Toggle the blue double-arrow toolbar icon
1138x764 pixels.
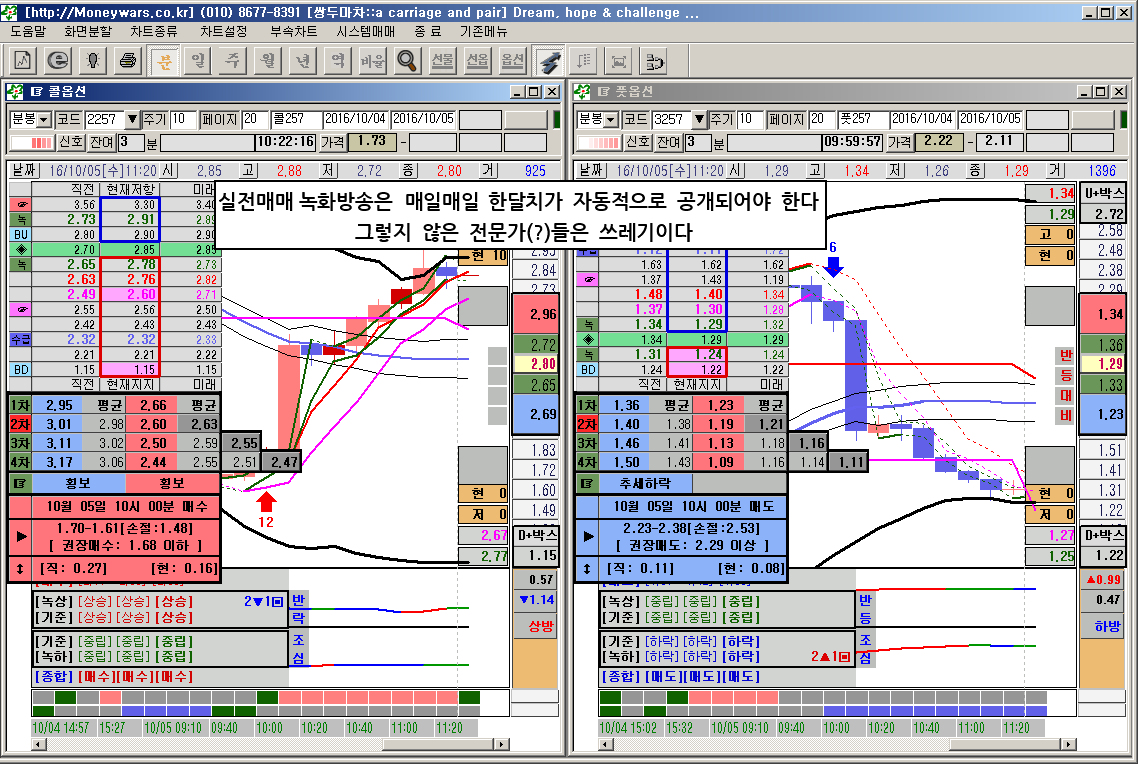[x=549, y=61]
